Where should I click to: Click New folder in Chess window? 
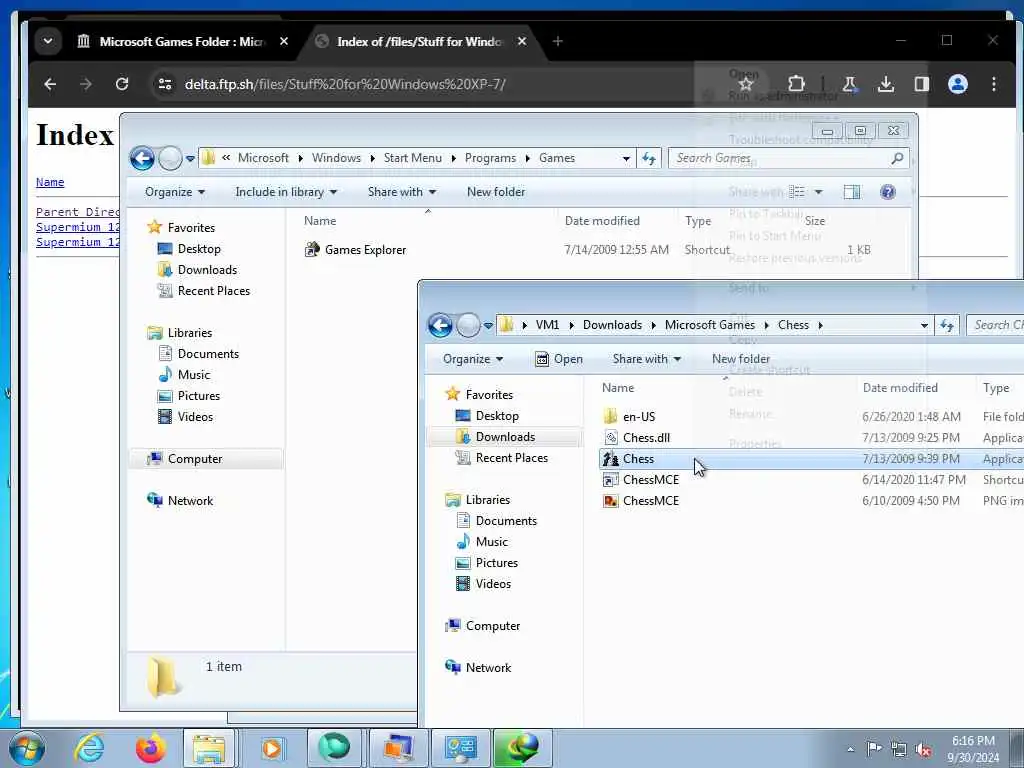(x=741, y=359)
